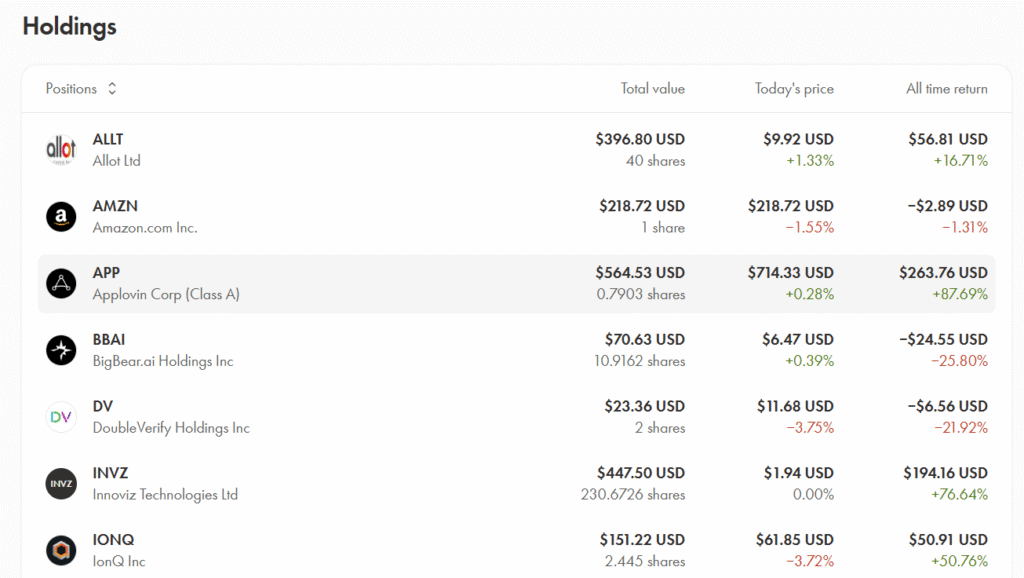1024x578 pixels.
Task: Click the Applovin logo icon
Action: (61, 284)
